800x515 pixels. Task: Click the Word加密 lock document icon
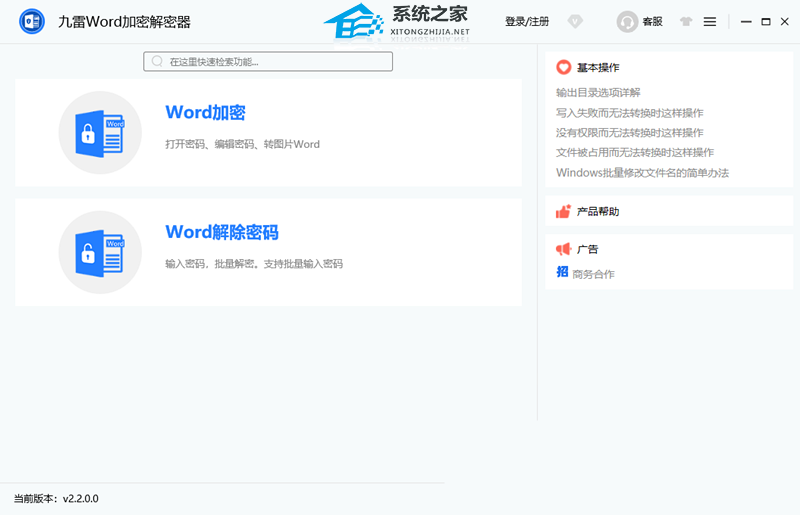pos(100,133)
